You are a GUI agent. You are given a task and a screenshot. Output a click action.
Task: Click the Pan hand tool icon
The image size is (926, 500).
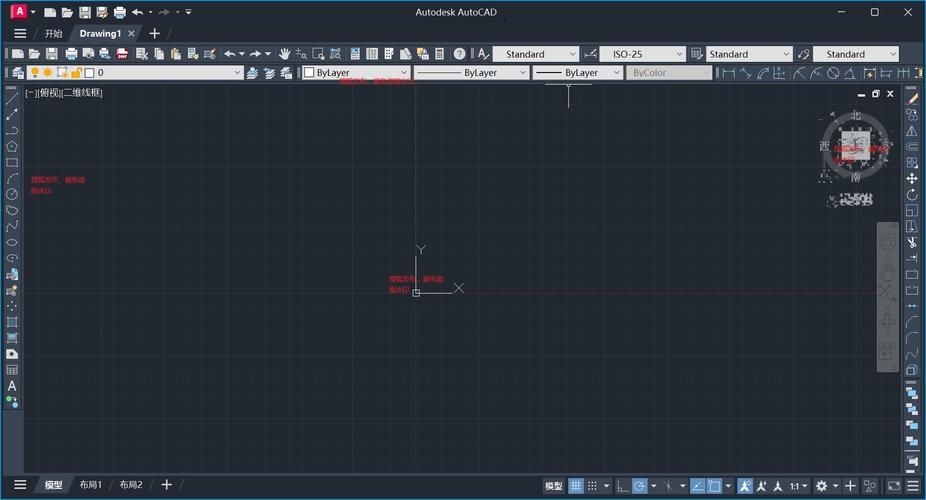284,54
